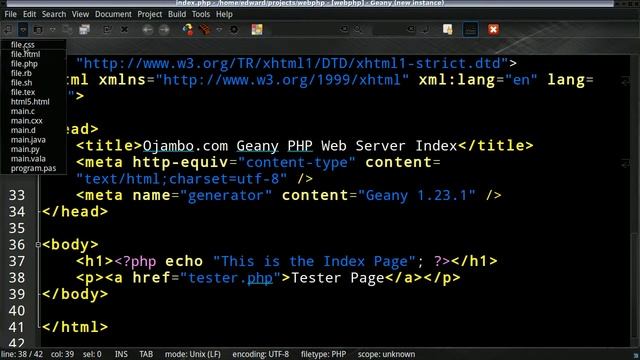Screen dimensions: 640x360
Task: Click the gear Execute toolbar icon
Action: [x=234, y=29]
